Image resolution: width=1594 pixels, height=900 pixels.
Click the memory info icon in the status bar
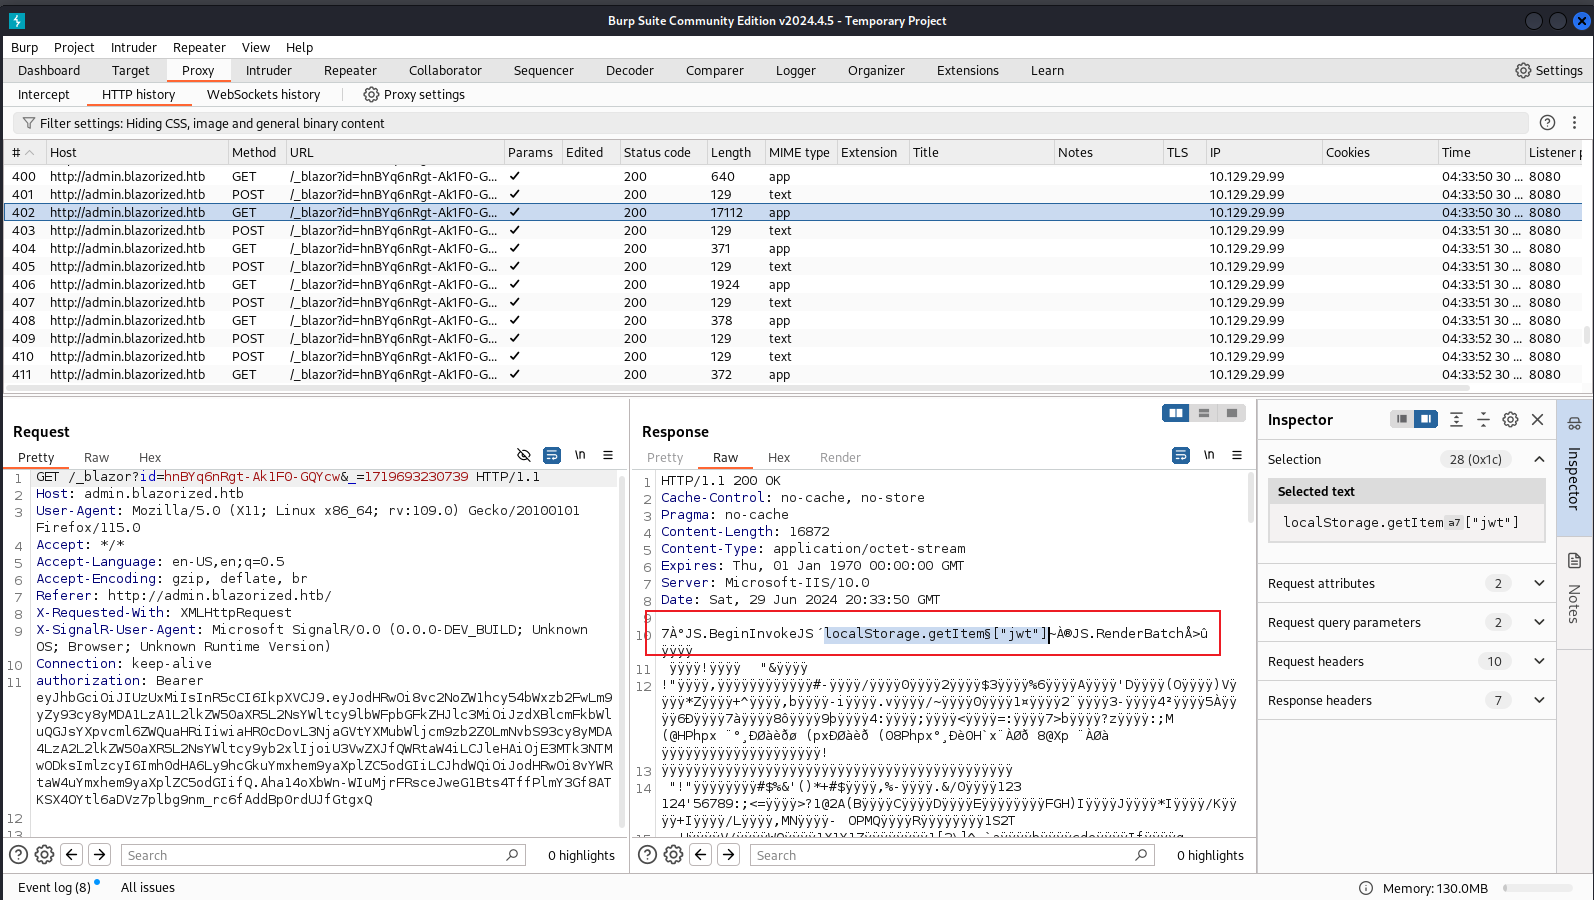coord(1366,888)
